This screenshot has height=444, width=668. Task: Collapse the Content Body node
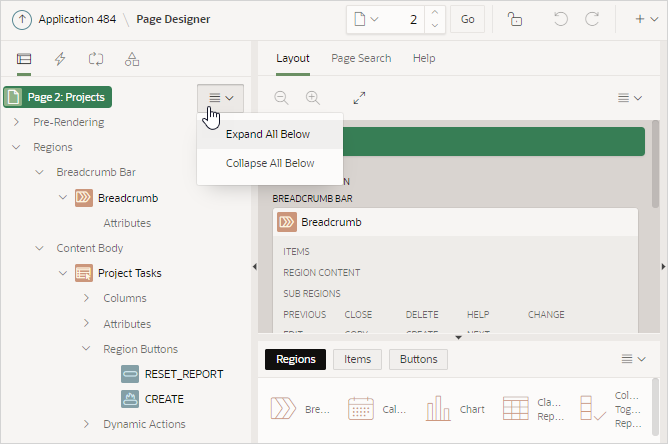point(39,248)
